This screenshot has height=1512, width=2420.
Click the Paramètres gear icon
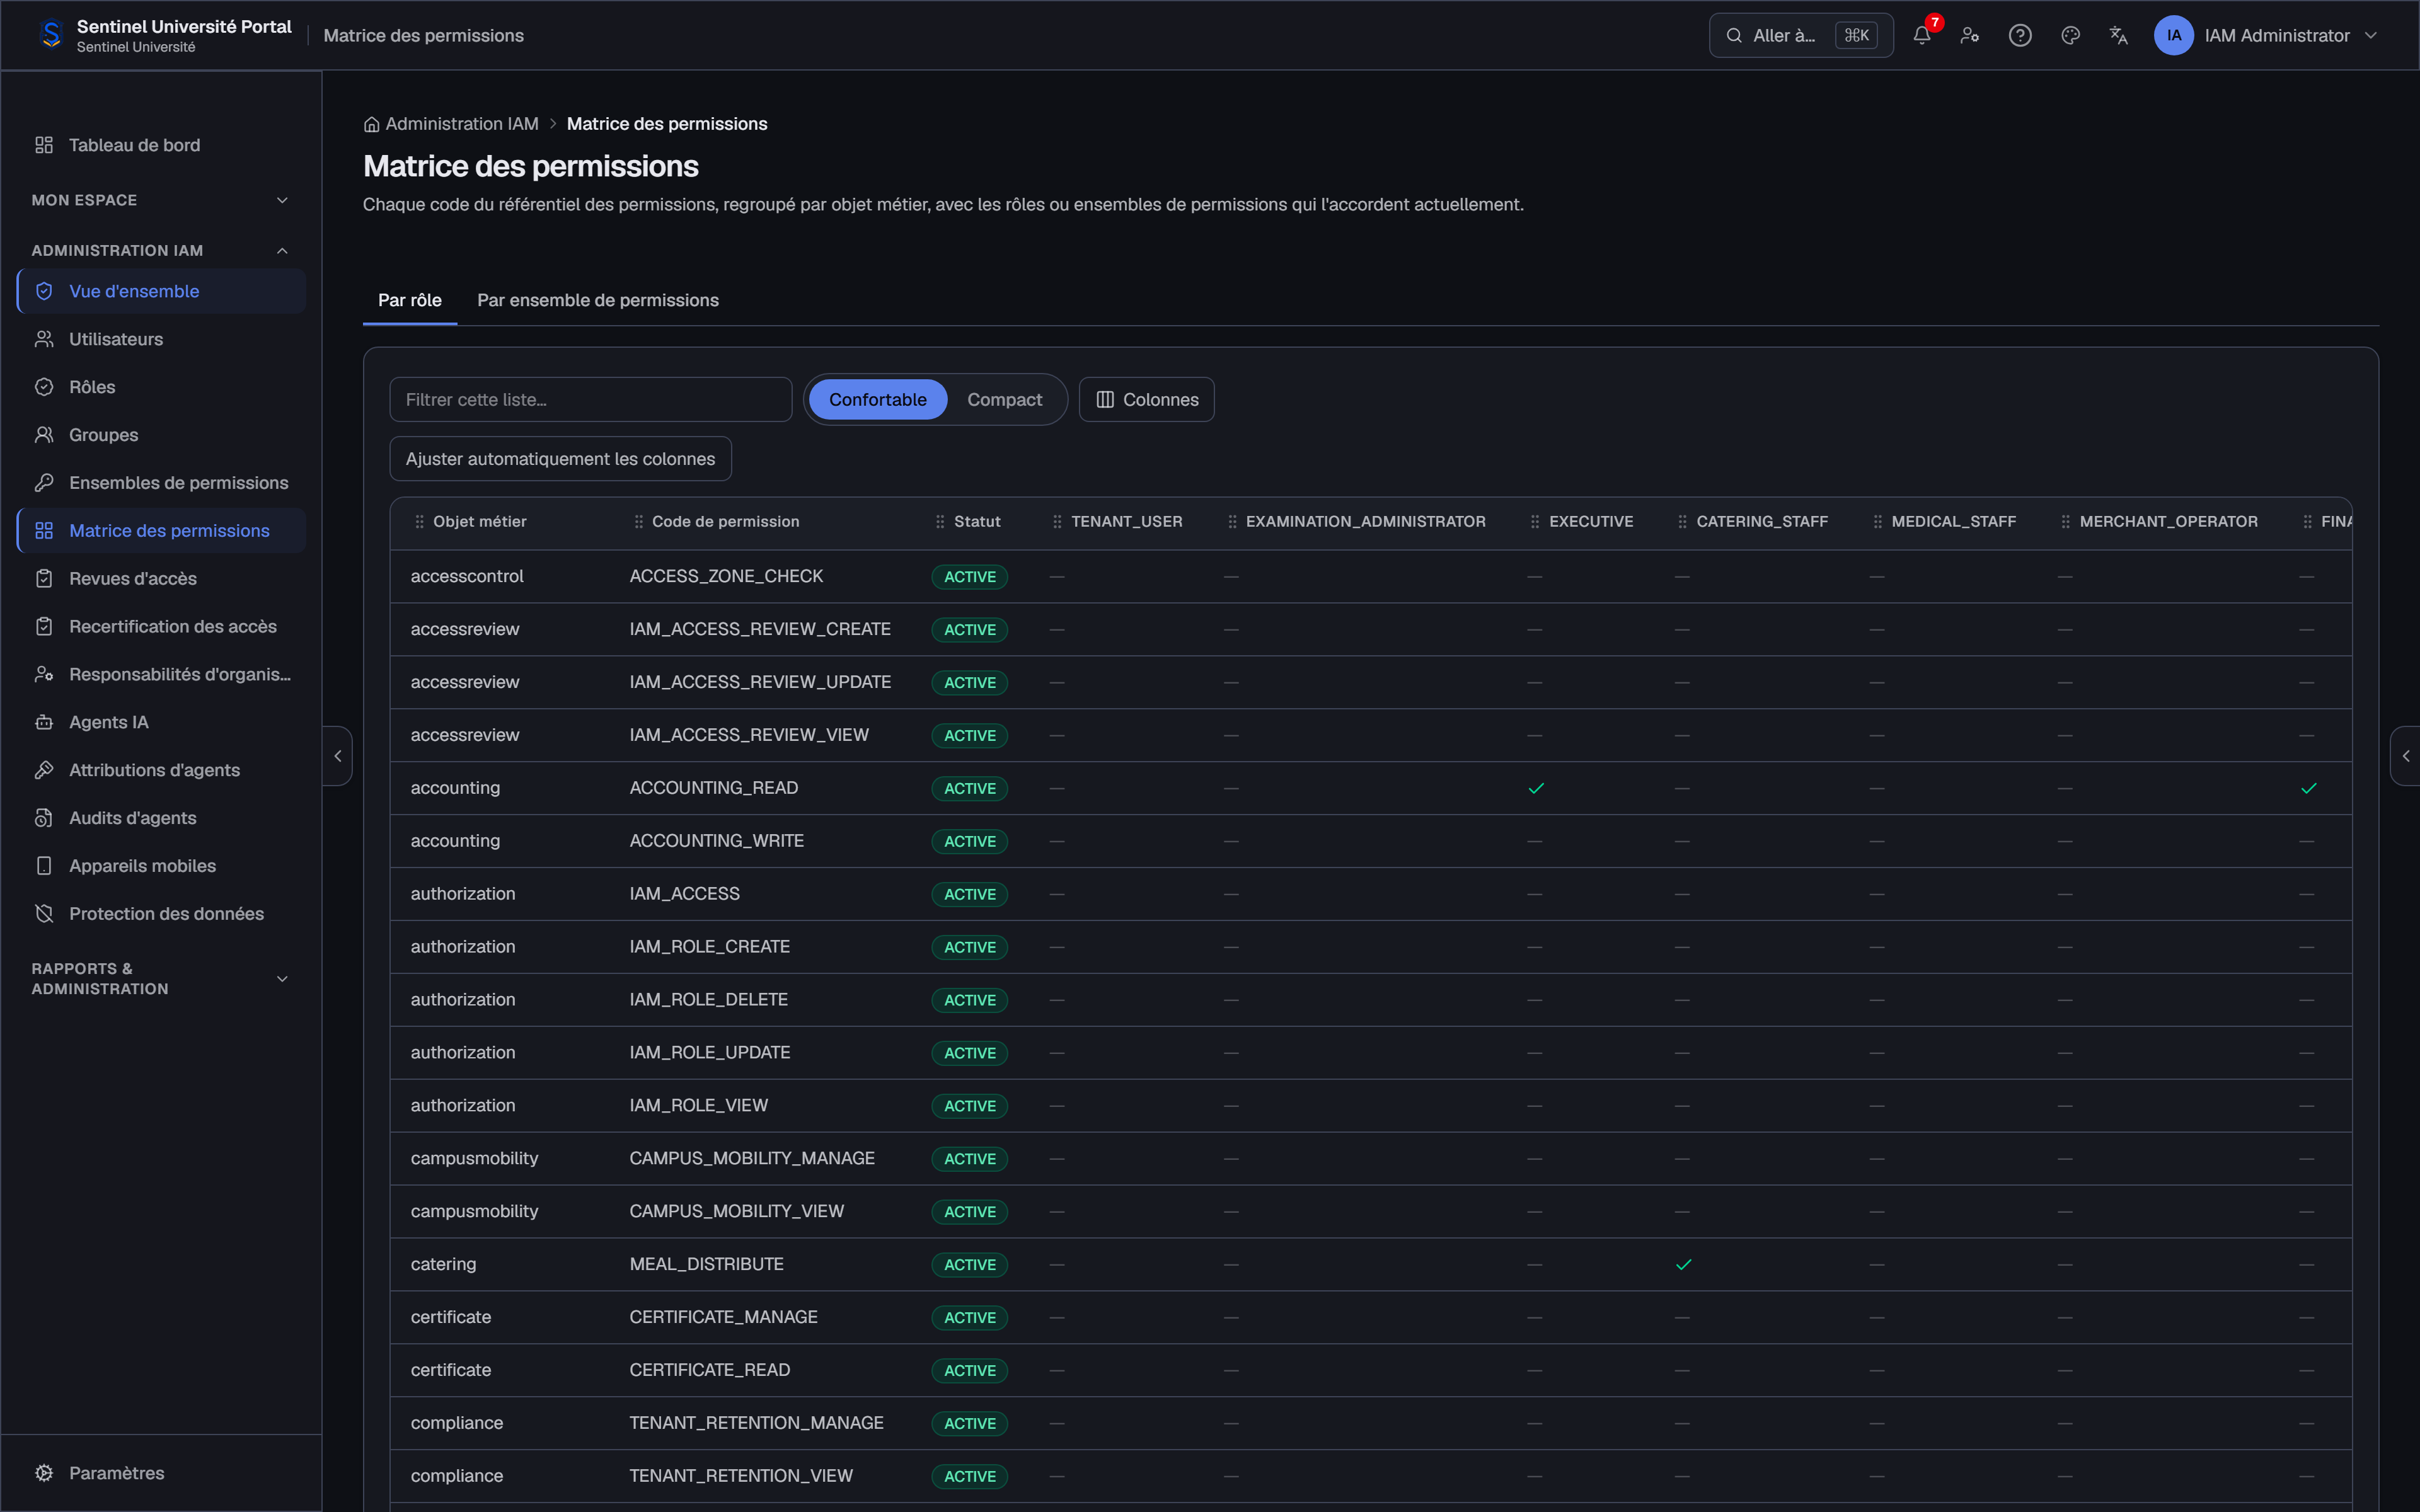pyautogui.click(x=44, y=1473)
